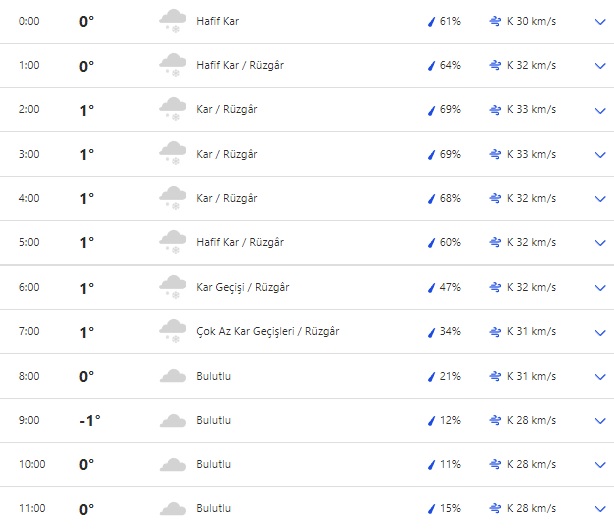Select the 'Hafif Kar' condition at 0:00
The height and width of the screenshot is (530, 614).
[x=218, y=21]
